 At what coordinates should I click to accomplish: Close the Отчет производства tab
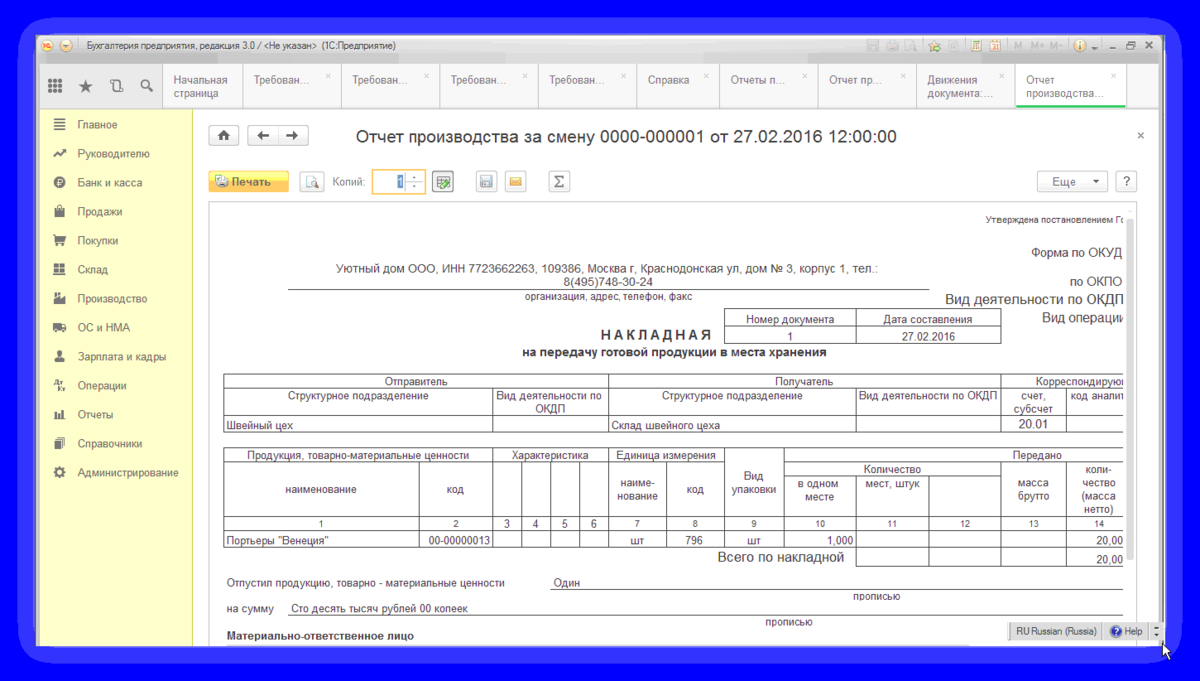pyautogui.click(x=1114, y=76)
